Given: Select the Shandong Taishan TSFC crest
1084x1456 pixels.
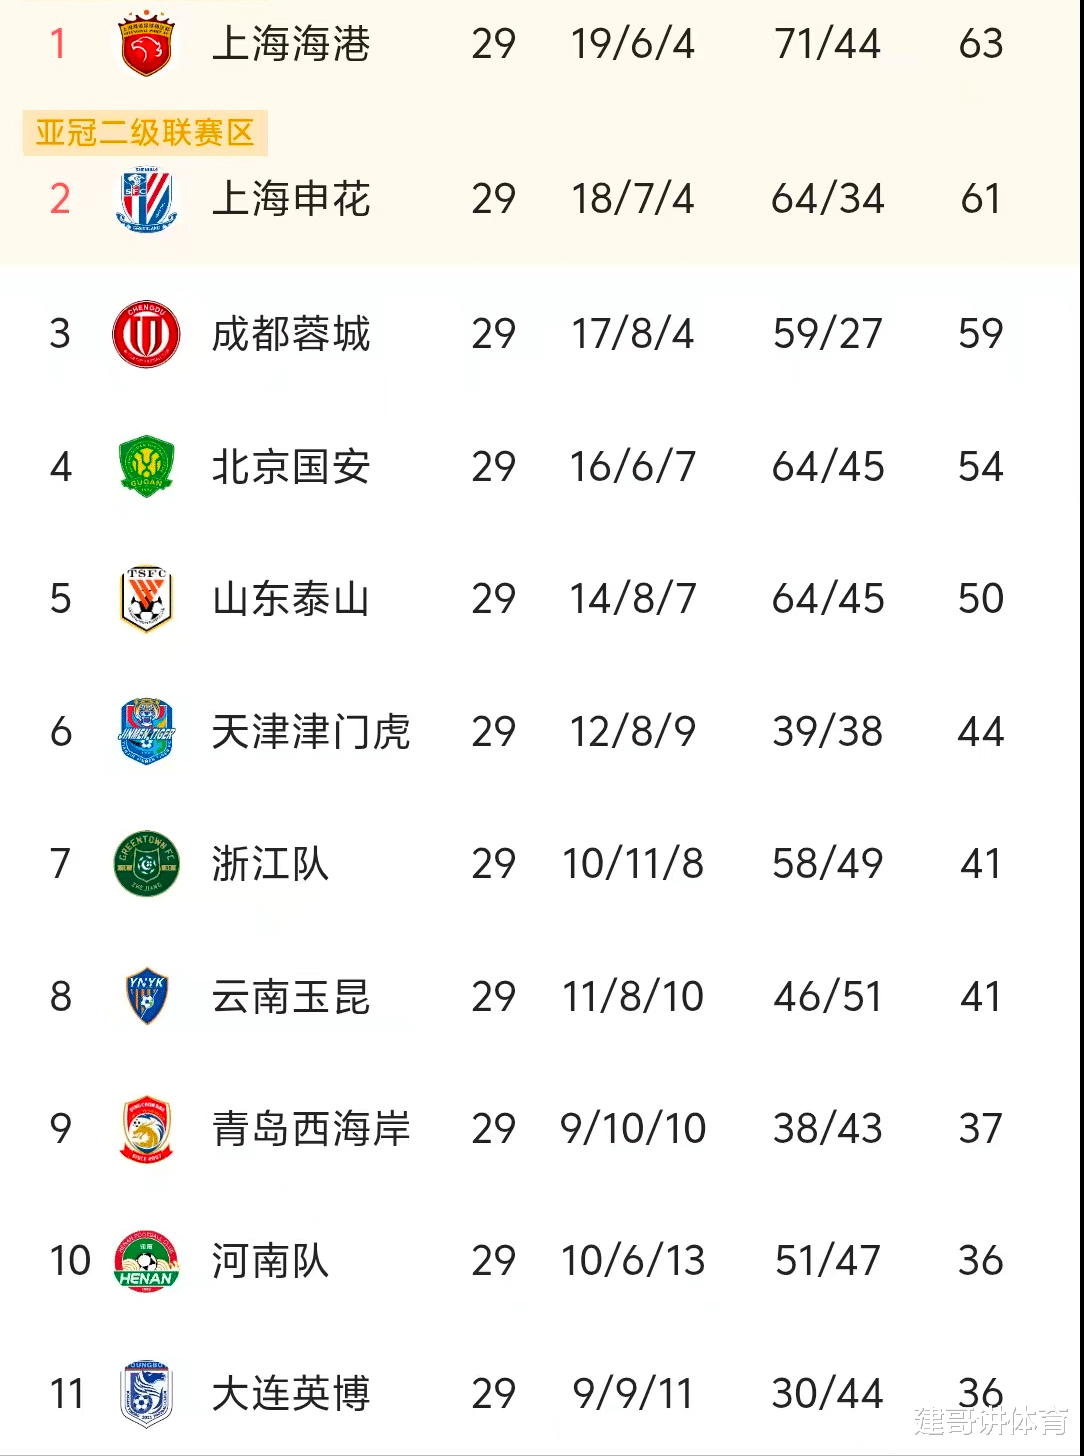Looking at the screenshot, I should 146,599.
